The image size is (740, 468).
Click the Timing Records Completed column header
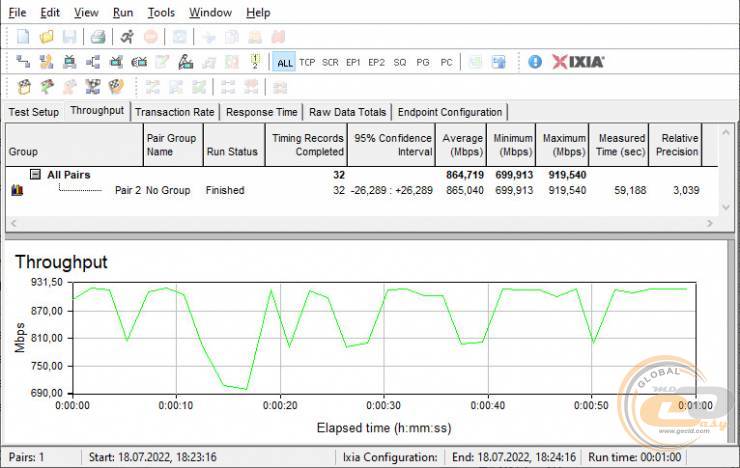306,145
